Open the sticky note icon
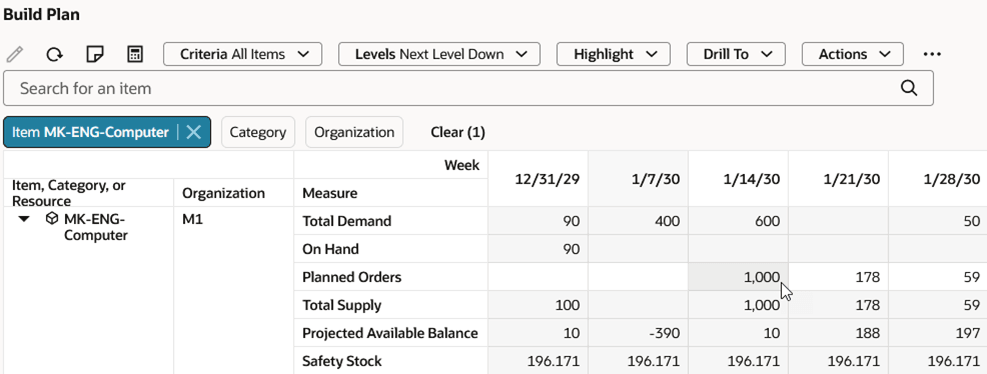 (94, 54)
